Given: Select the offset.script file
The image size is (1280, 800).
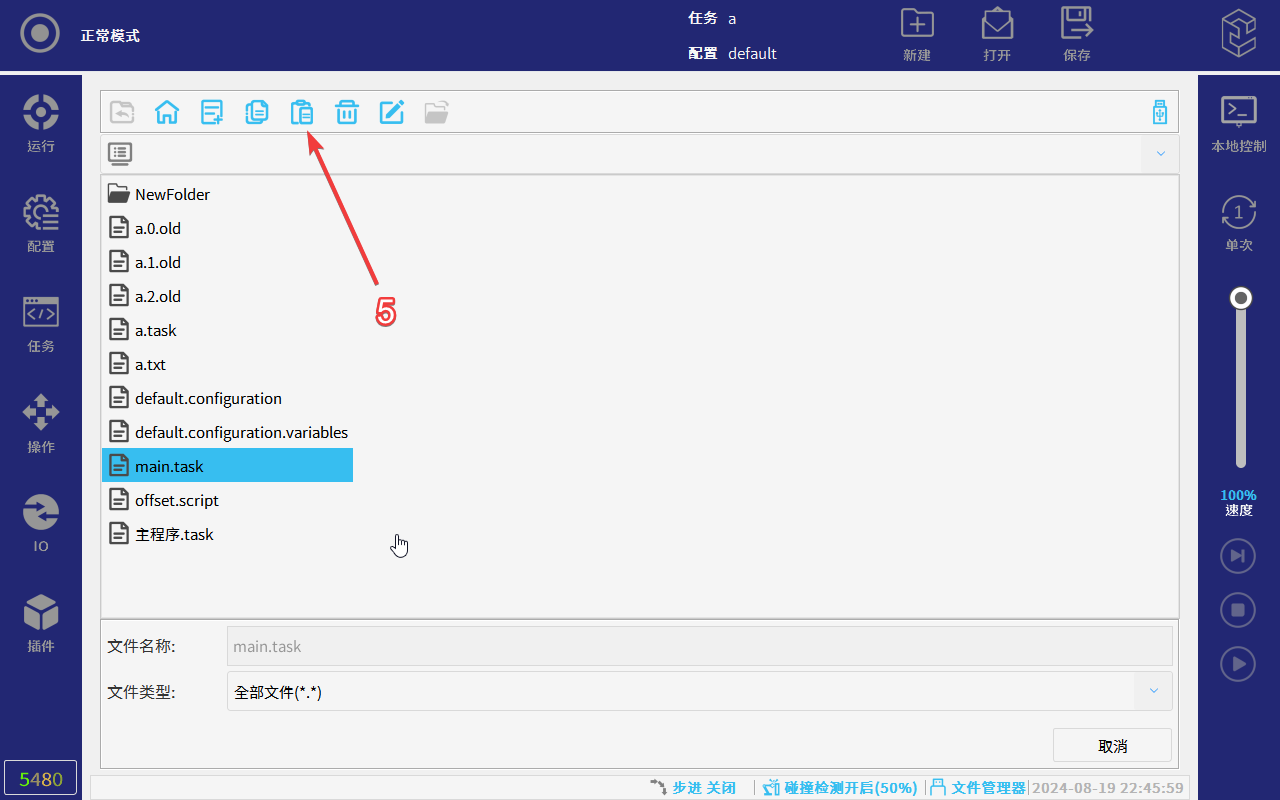Looking at the screenshot, I should (176, 500).
